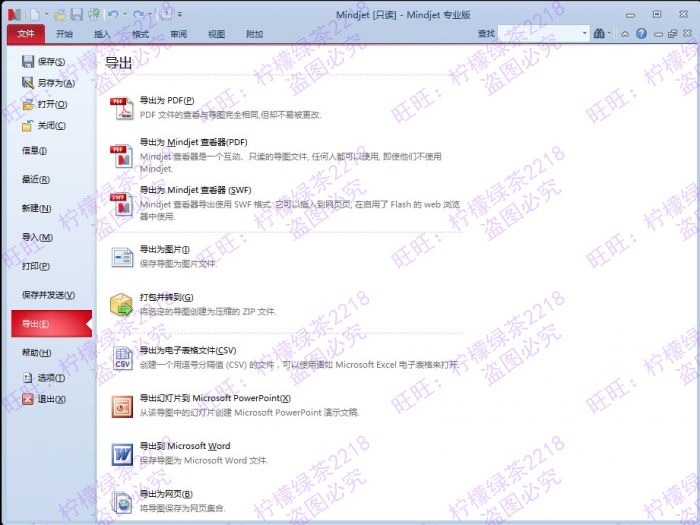Click 导出幻灯片到 Microsoft PowerPoint(X) label

(215, 398)
